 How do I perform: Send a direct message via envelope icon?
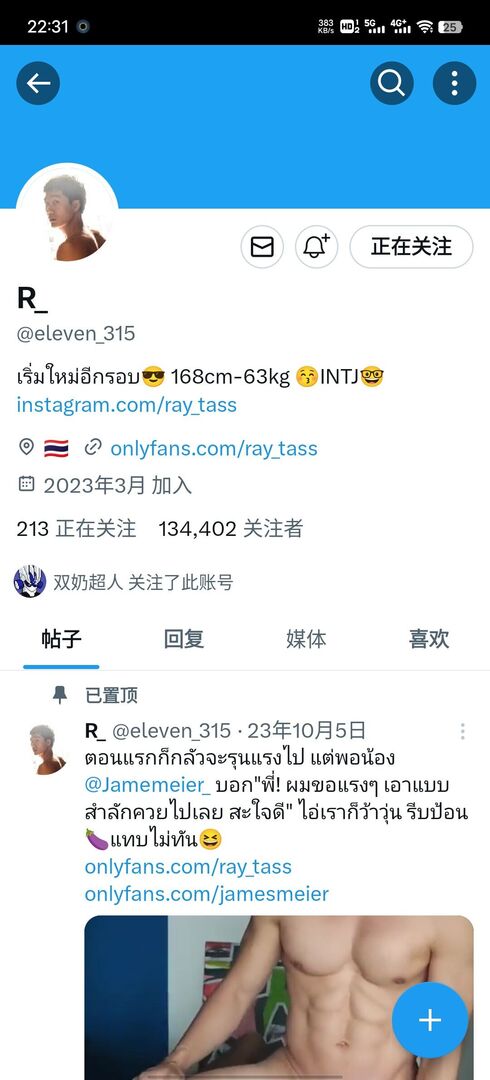click(x=262, y=247)
